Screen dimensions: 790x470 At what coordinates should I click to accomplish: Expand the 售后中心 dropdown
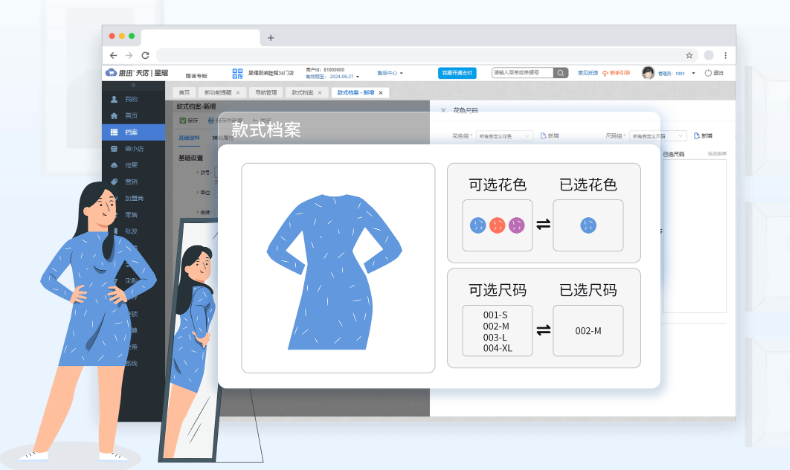[x=390, y=73]
